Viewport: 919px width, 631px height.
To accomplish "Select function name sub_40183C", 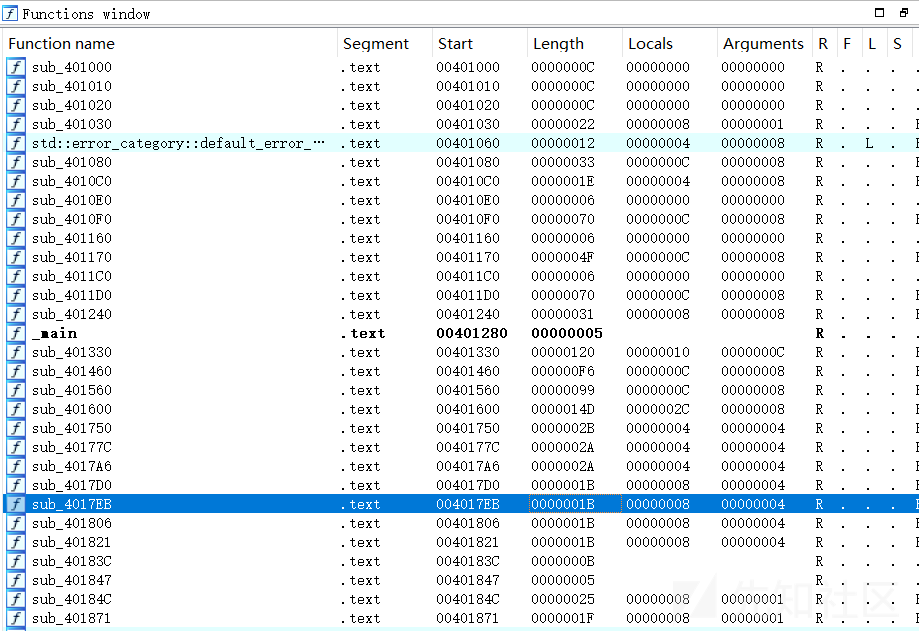I will (72, 561).
